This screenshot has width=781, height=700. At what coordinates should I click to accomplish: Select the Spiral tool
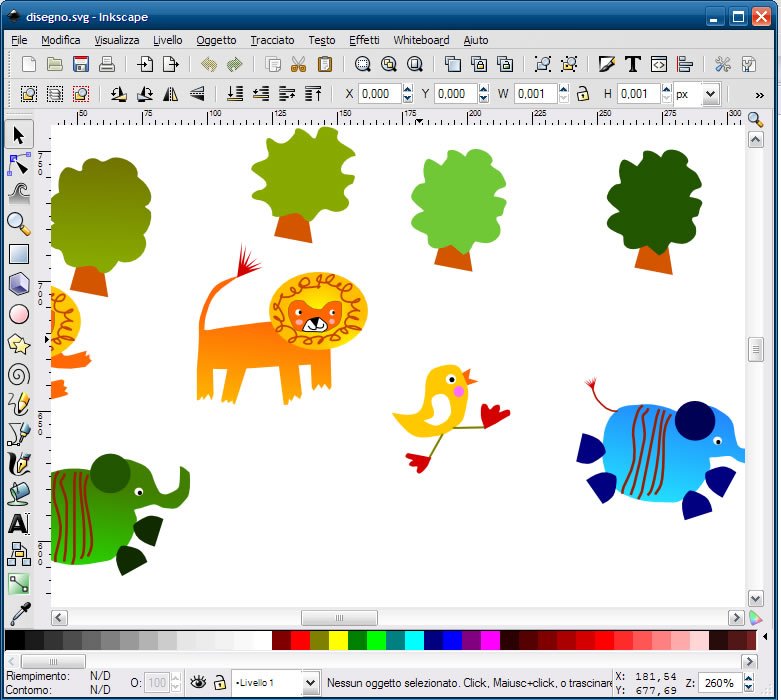coord(18,375)
